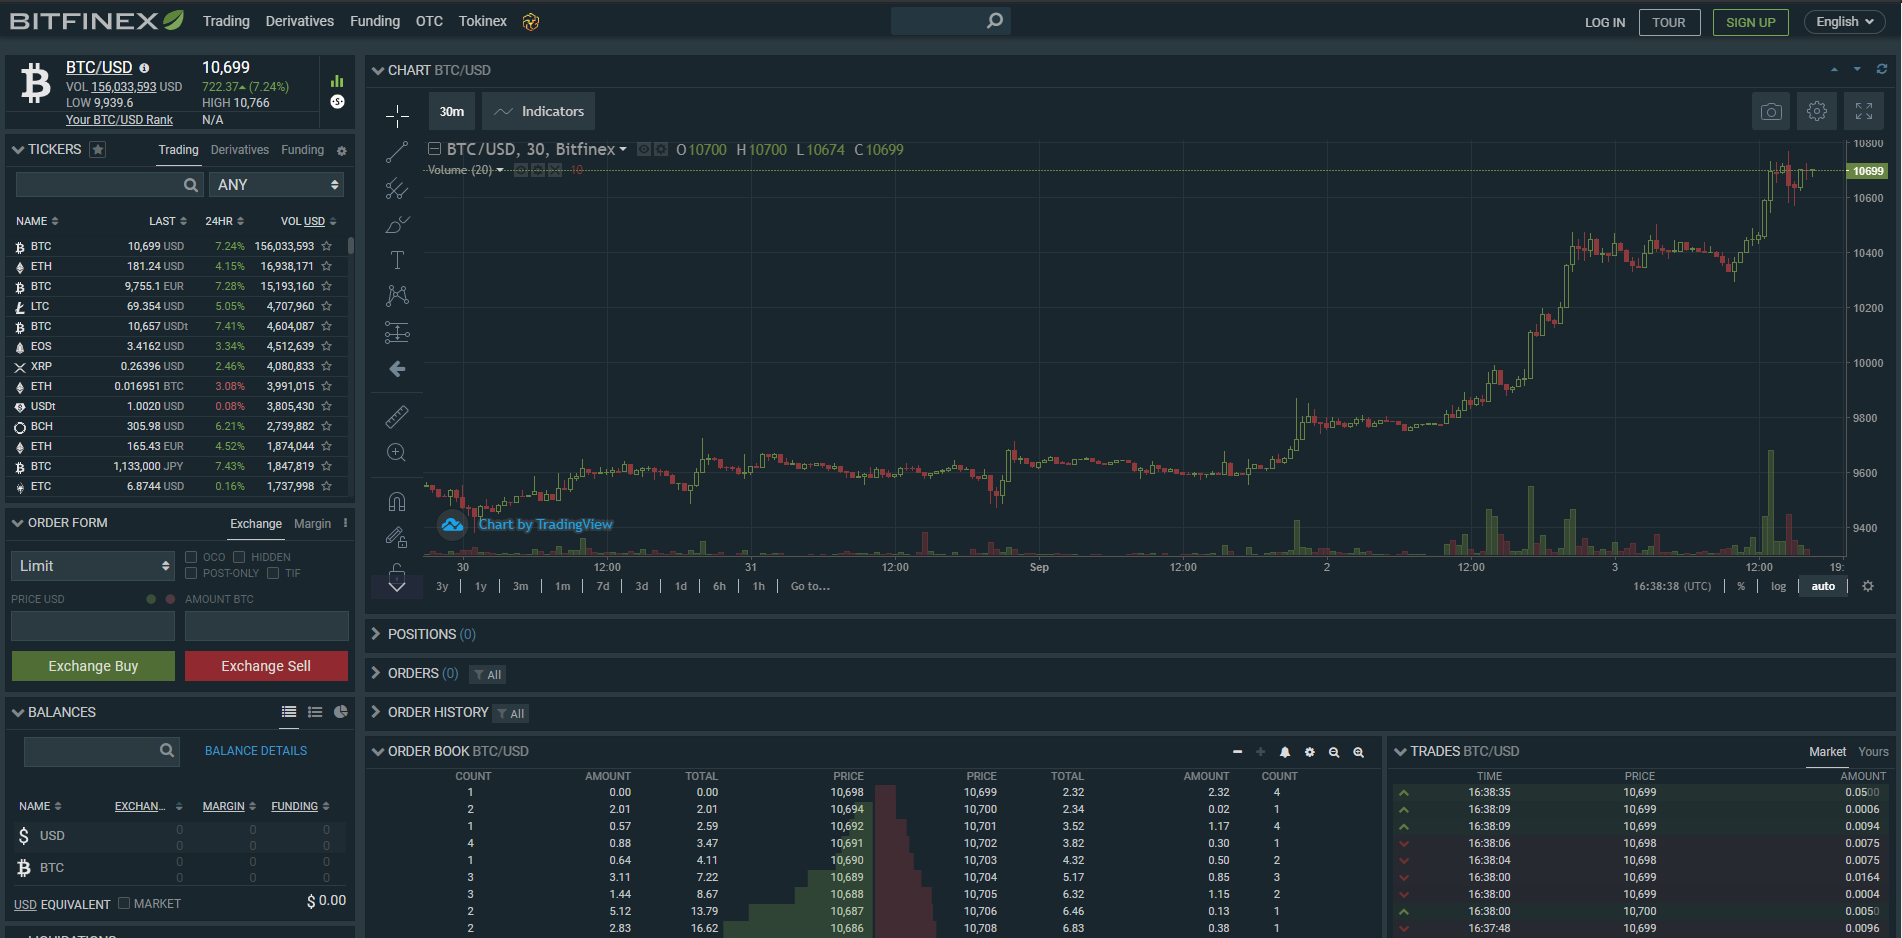Refresh the chart widget
This screenshot has height=938, width=1902.
(x=1882, y=69)
